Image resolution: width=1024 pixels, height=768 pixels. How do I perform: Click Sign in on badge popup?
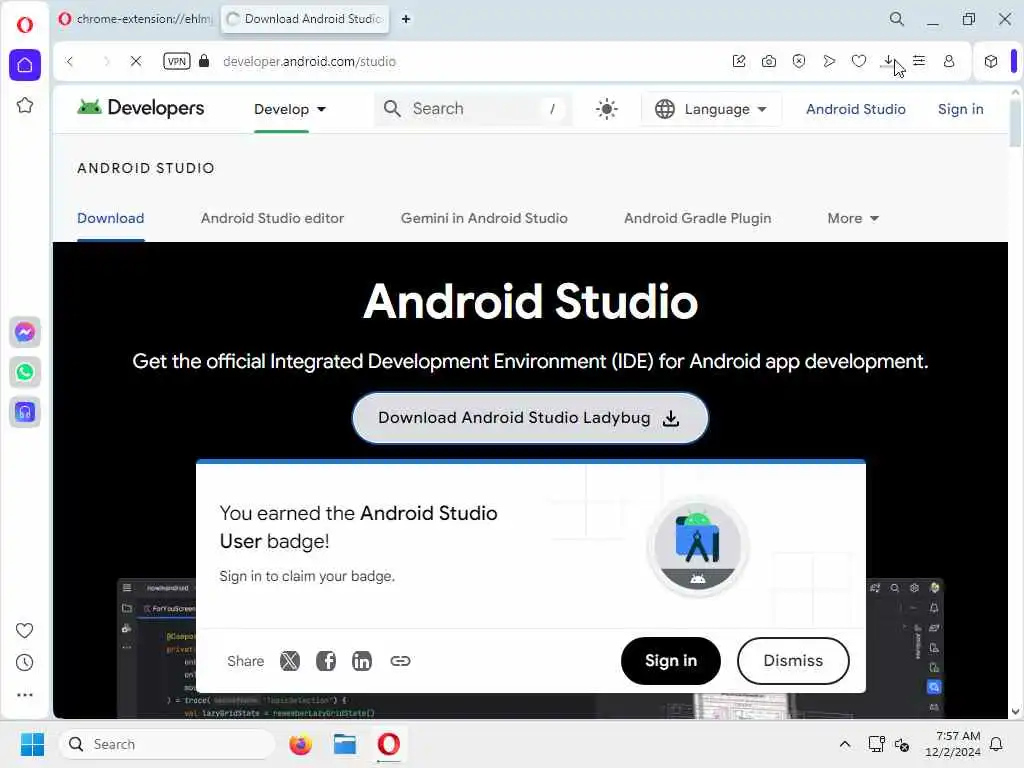[x=671, y=661]
